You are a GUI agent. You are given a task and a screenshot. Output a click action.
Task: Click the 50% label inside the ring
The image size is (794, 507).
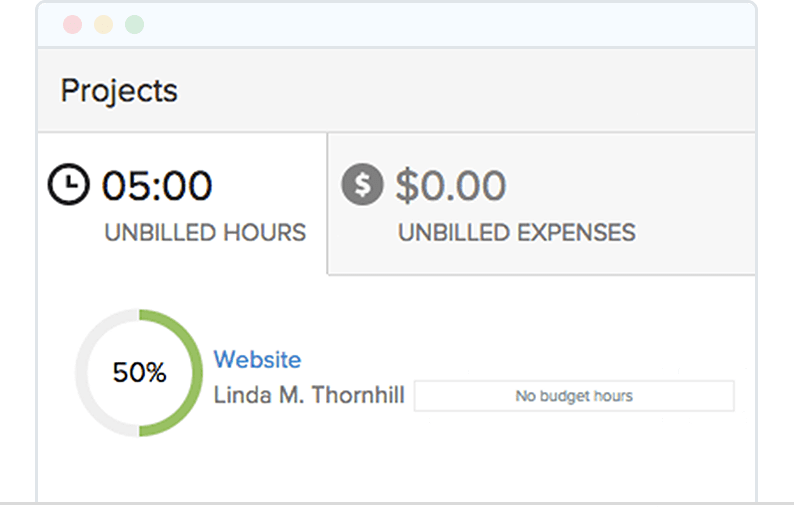[x=139, y=373]
